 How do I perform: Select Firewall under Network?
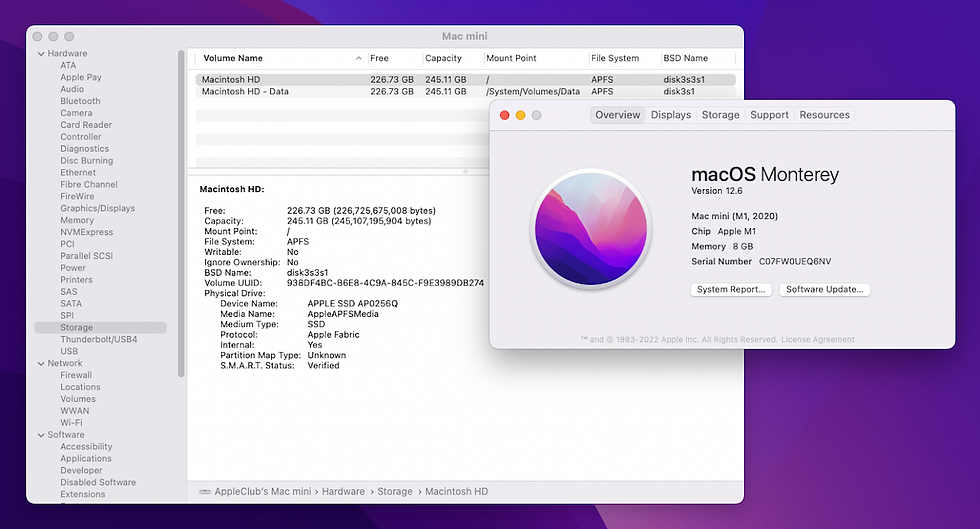point(76,375)
